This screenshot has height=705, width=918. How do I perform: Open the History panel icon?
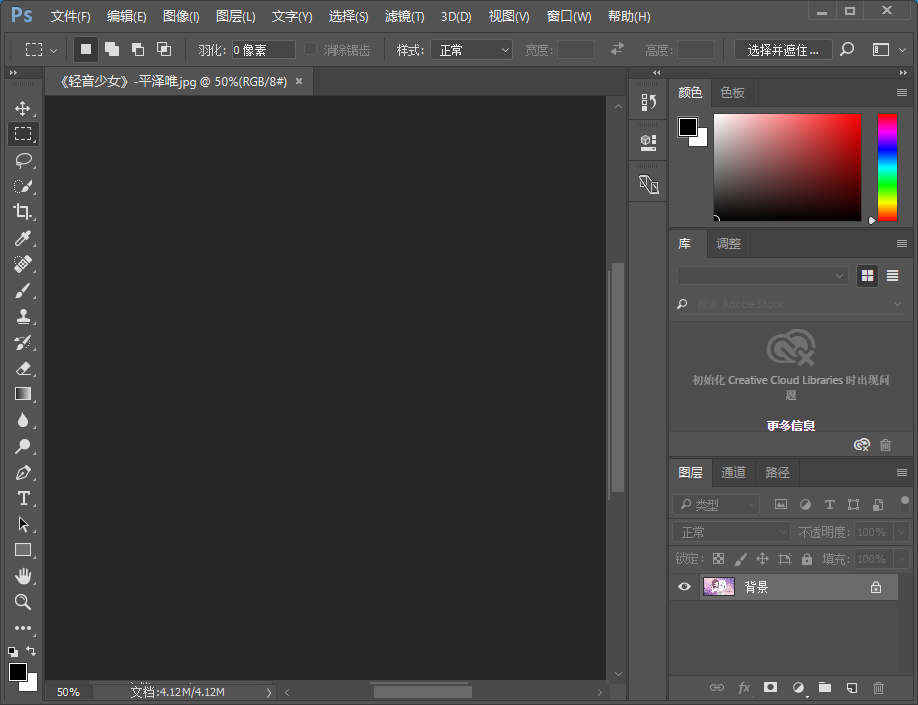pyautogui.click(x=648, y=102)
